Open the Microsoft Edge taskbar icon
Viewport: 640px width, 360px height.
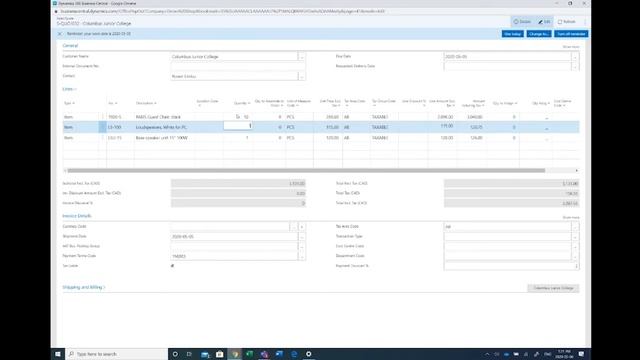point(294,354)
